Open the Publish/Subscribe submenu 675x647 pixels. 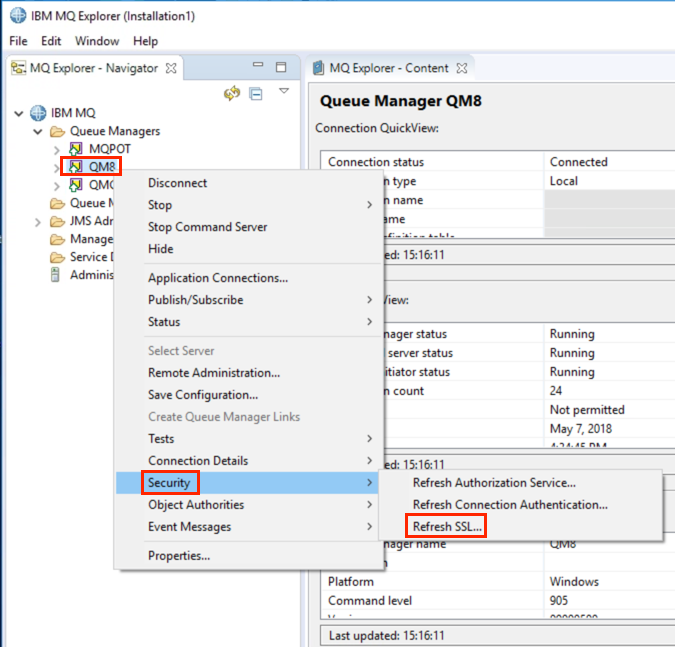250,300
